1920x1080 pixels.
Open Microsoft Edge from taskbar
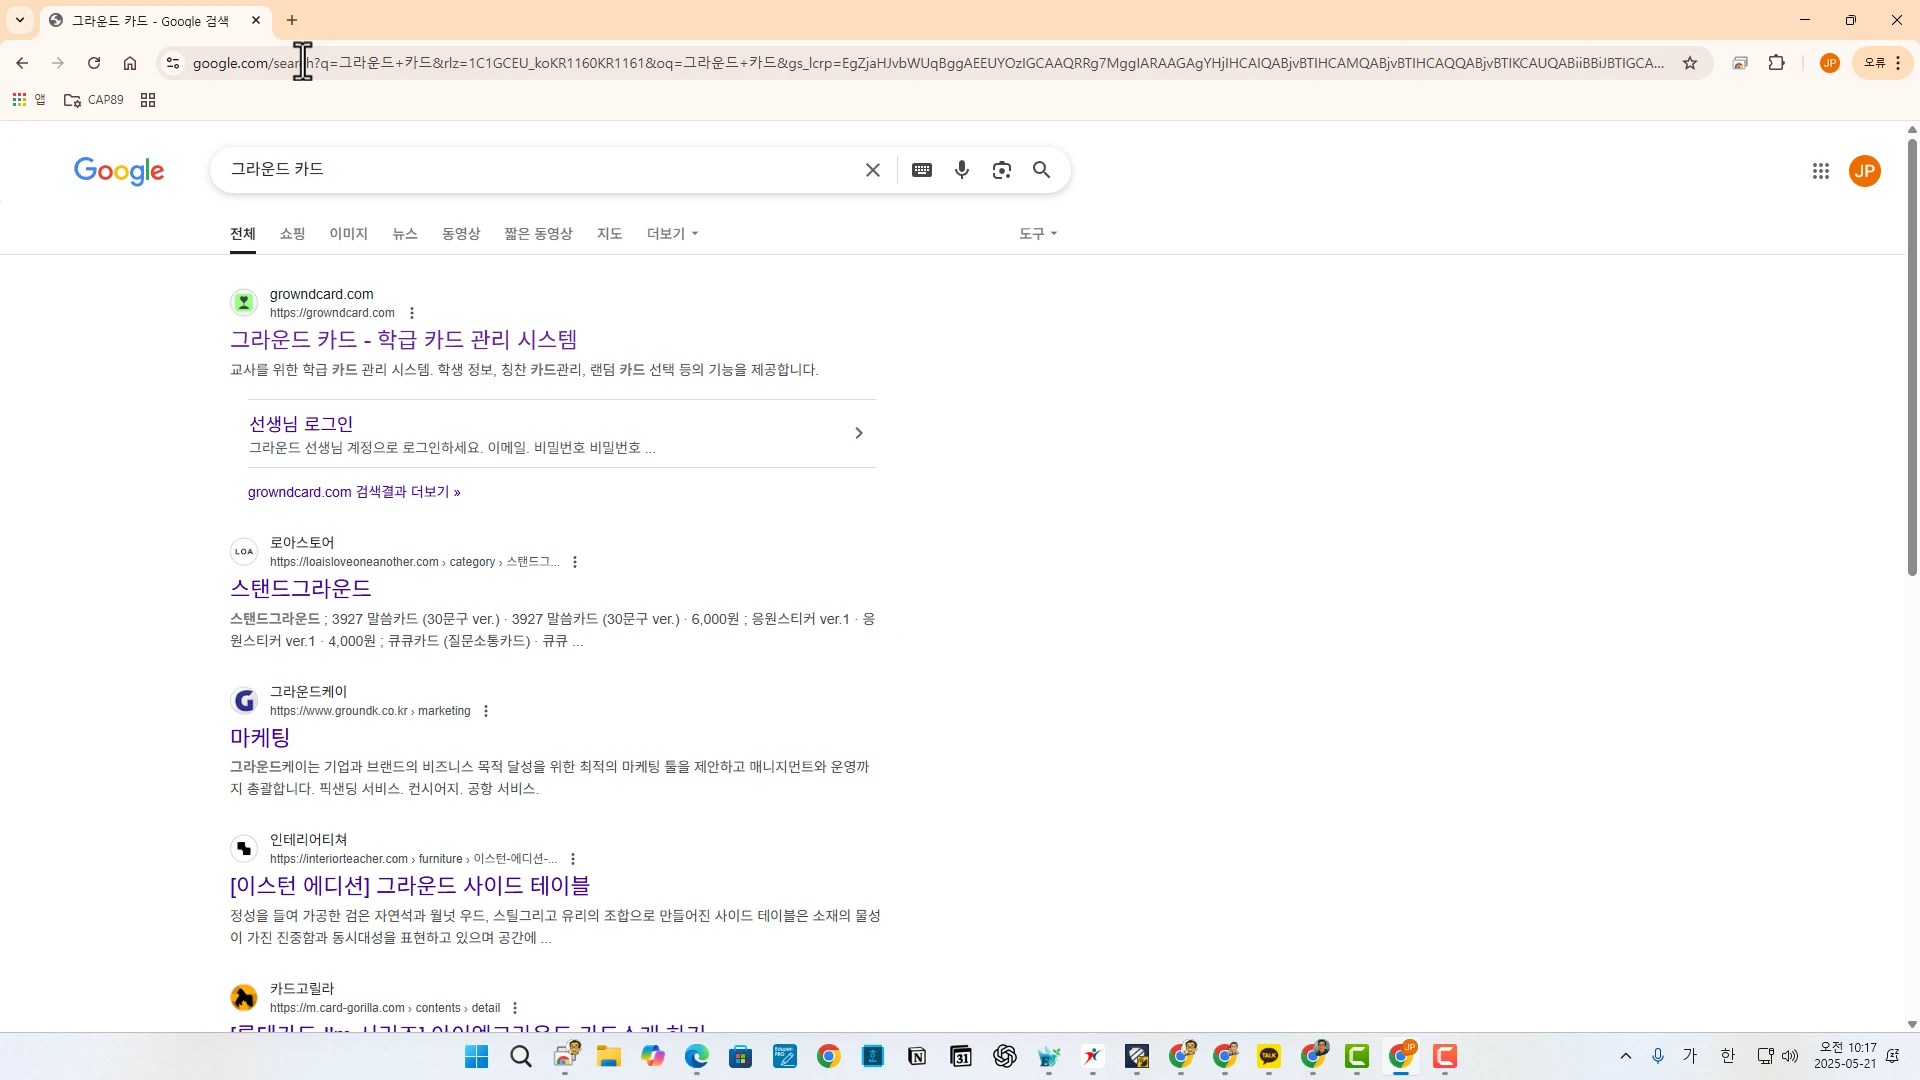pos(697,1057)
